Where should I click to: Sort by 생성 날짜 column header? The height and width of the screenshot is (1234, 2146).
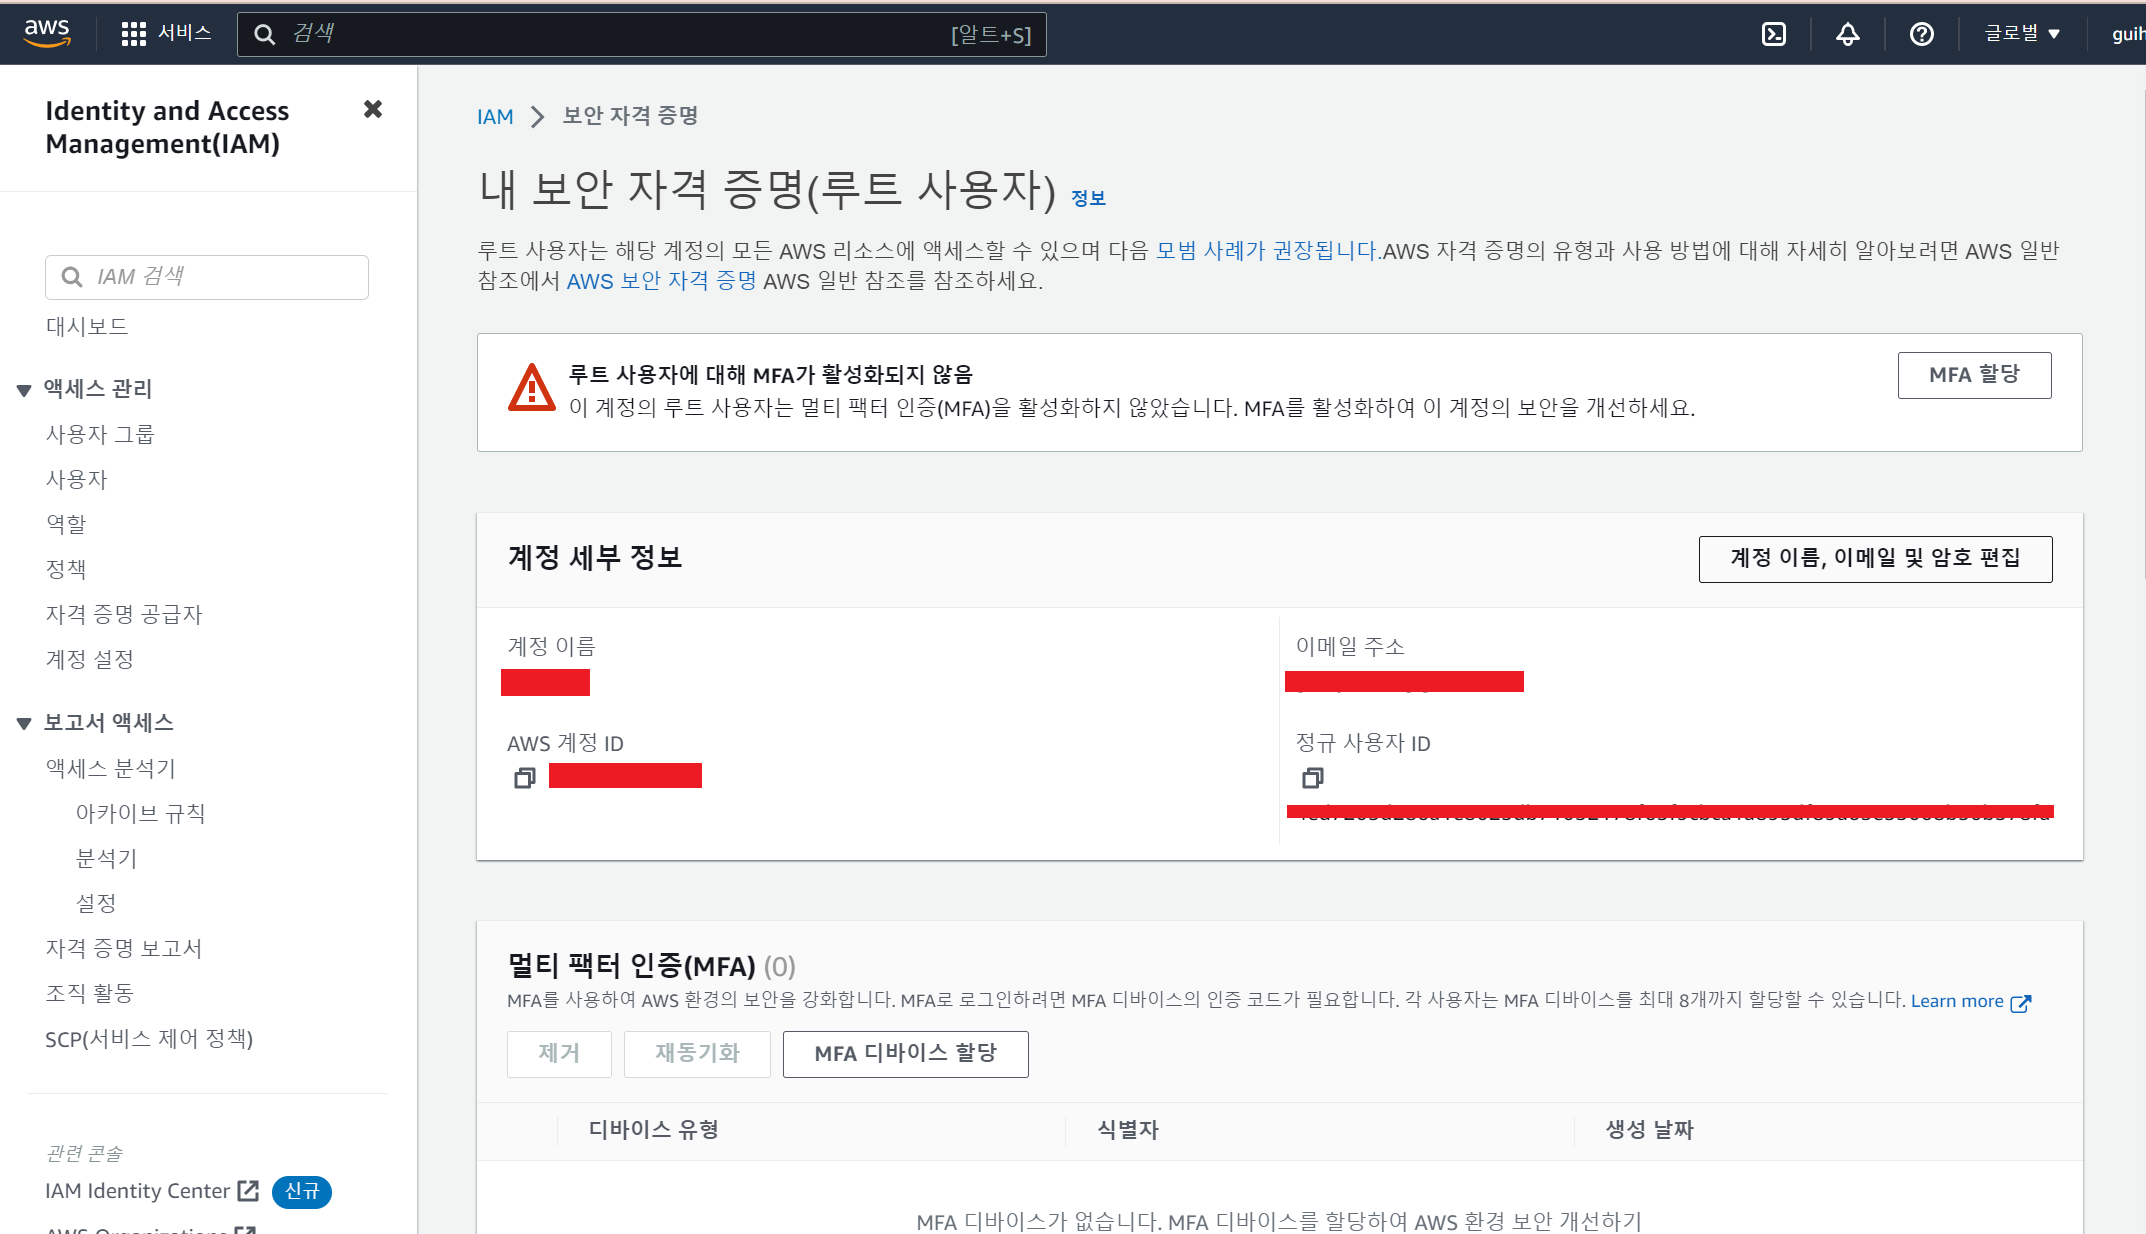pos(1650,1131)
